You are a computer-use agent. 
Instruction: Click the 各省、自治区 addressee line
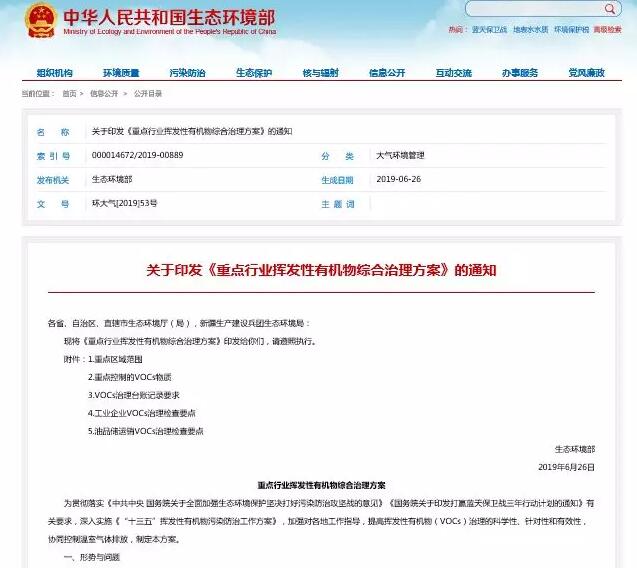(179, 323)
